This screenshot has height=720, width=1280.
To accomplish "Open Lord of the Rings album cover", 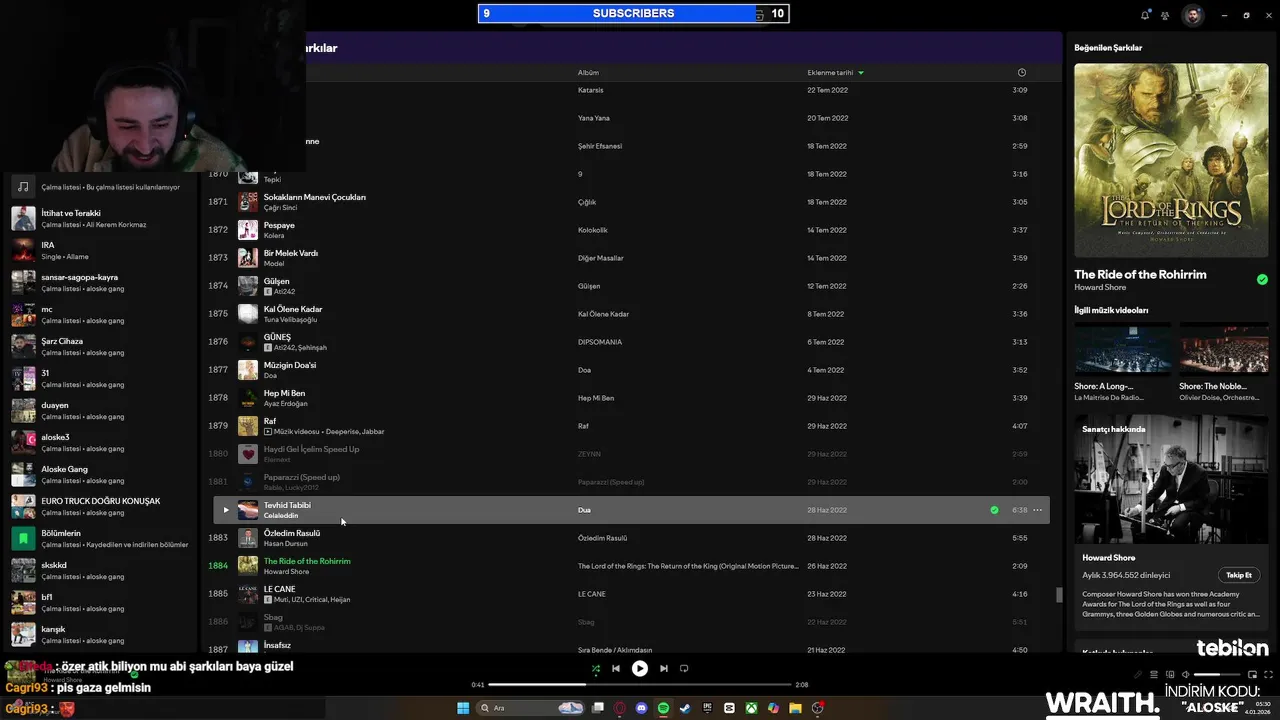I will [x=1171, y=161].
